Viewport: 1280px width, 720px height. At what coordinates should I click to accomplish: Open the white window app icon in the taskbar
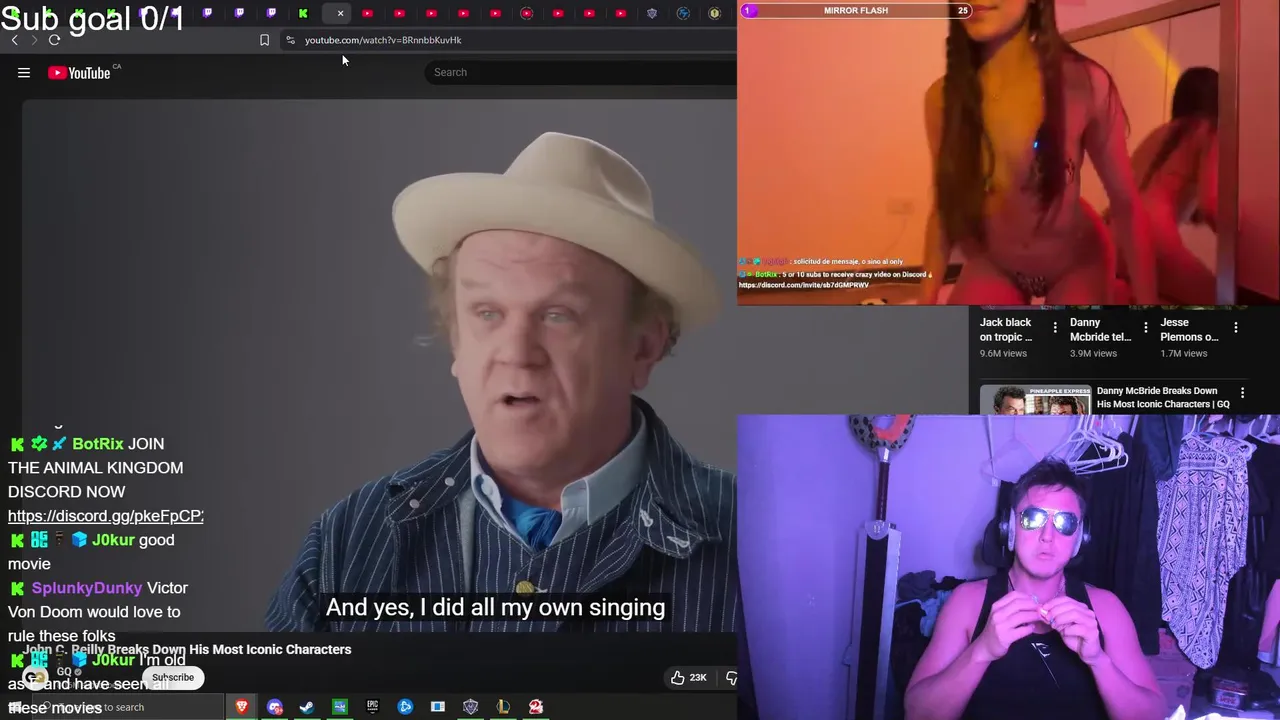[438, 707]
